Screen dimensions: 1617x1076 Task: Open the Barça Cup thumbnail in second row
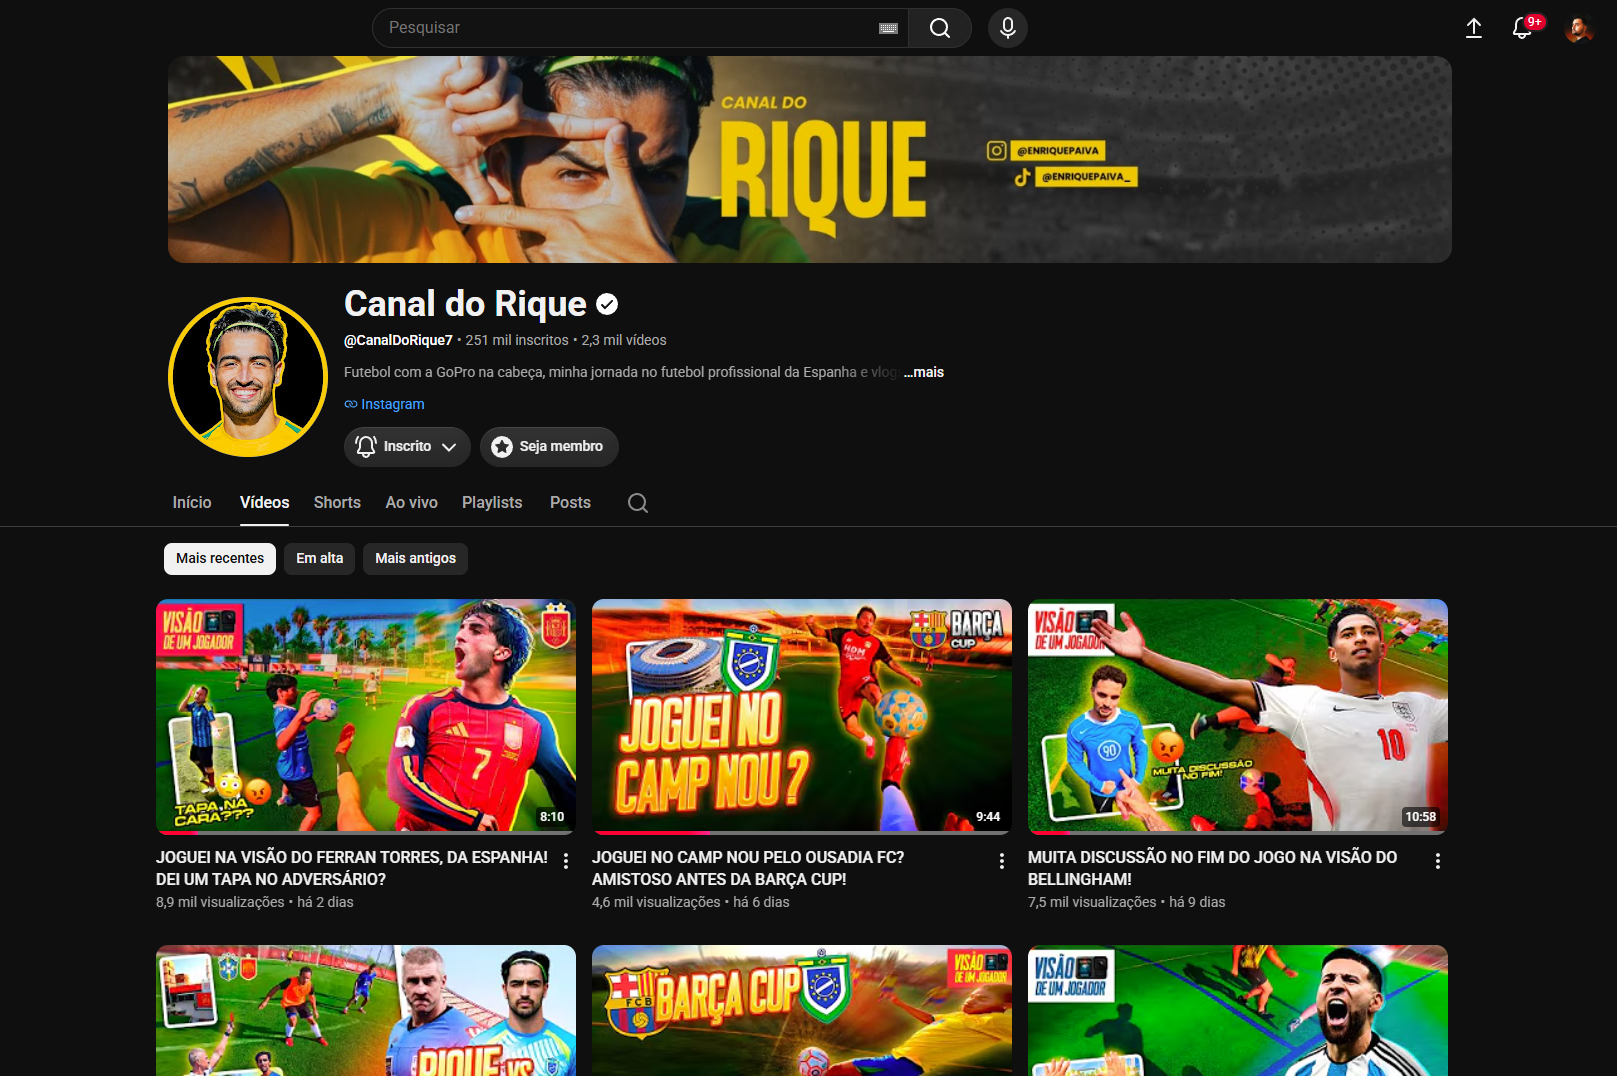[802, 1010]
